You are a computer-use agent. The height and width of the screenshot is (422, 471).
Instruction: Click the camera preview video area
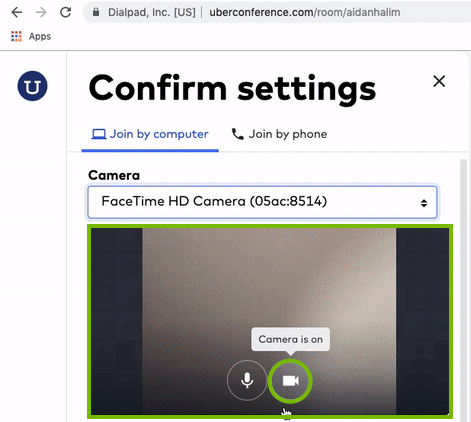269,321
